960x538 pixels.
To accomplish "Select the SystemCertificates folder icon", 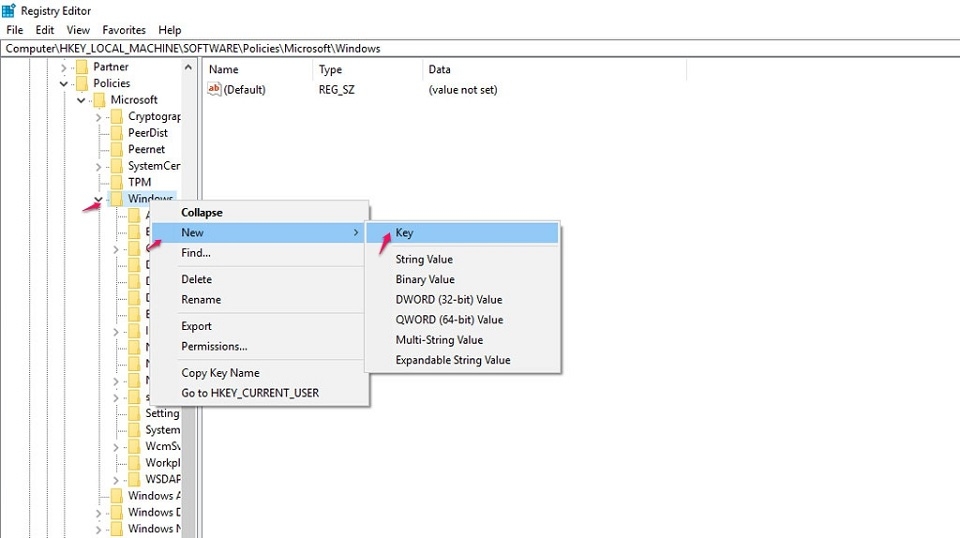I will tap(116, 166).
